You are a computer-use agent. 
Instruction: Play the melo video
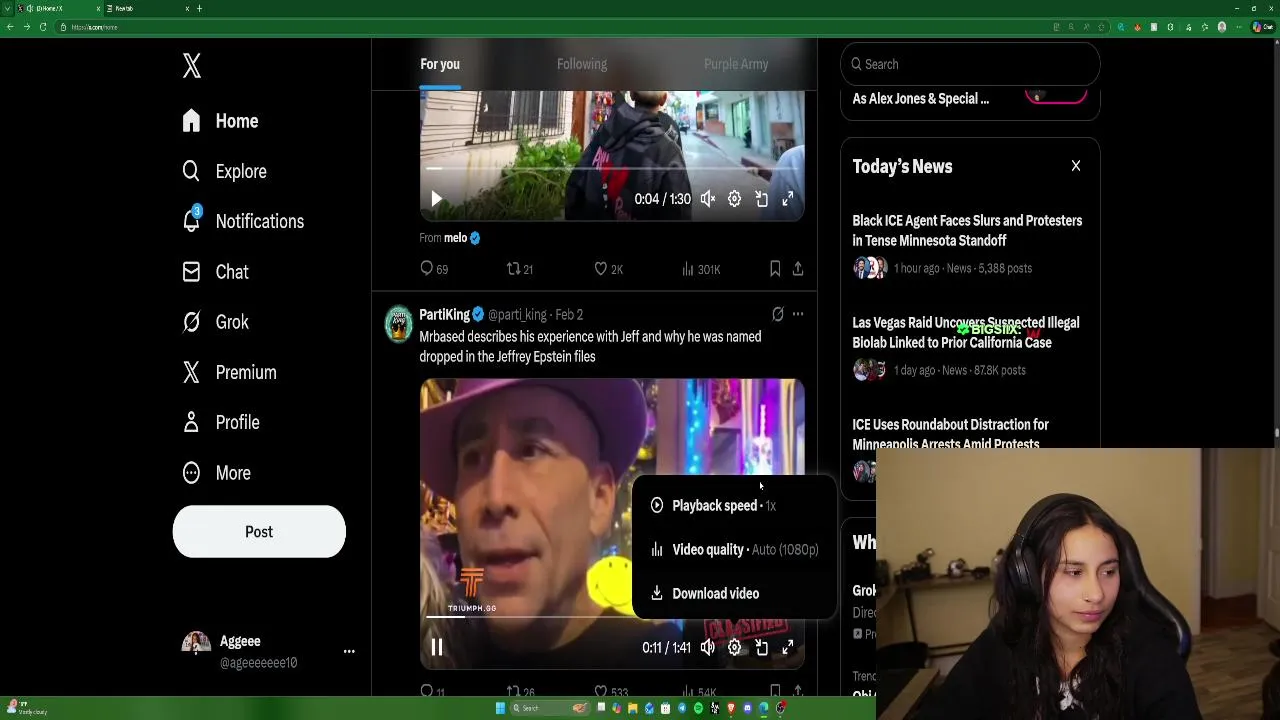tap(436, 199)
